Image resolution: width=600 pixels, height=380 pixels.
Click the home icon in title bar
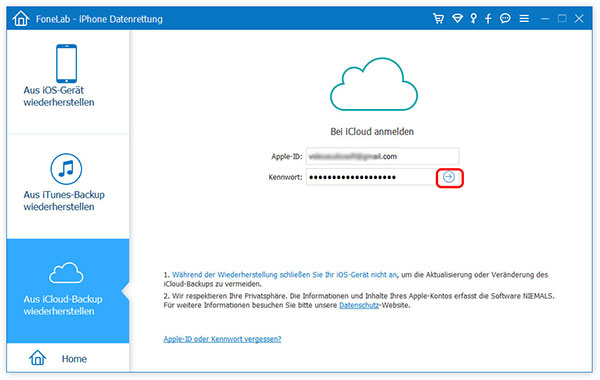[21, 18]
